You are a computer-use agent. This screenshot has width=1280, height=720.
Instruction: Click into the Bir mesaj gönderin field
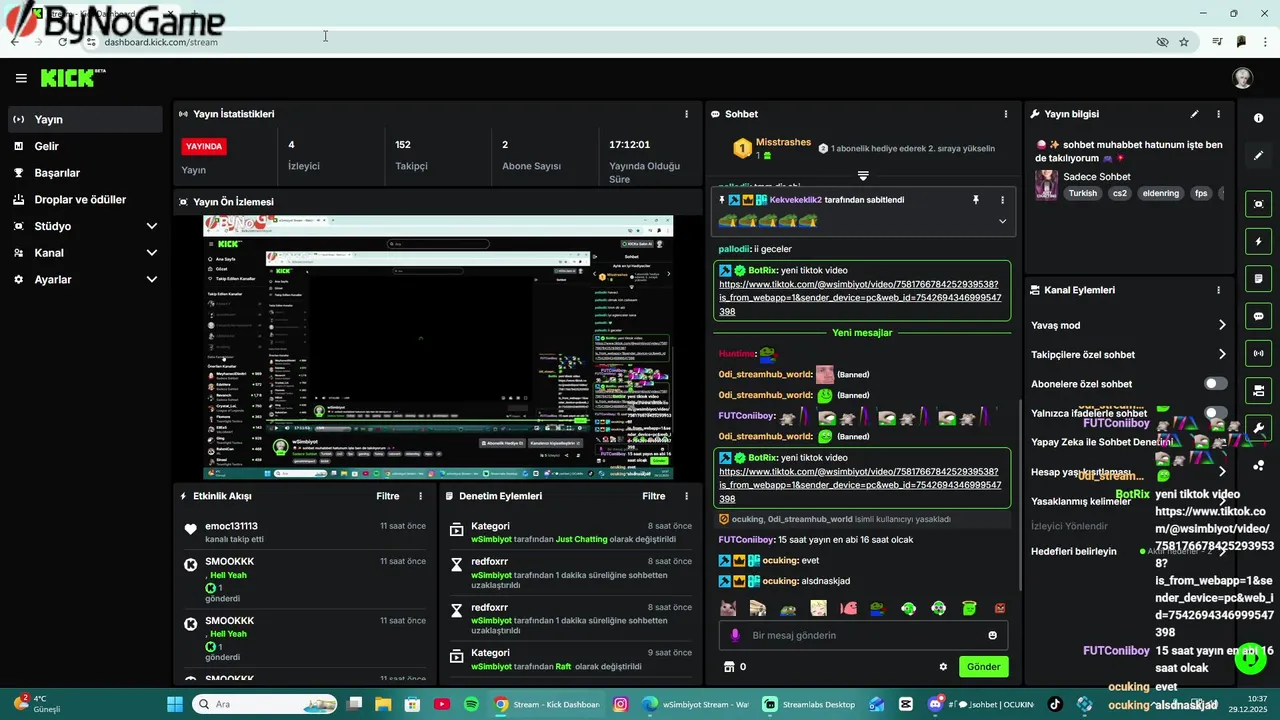click(863, 635)
